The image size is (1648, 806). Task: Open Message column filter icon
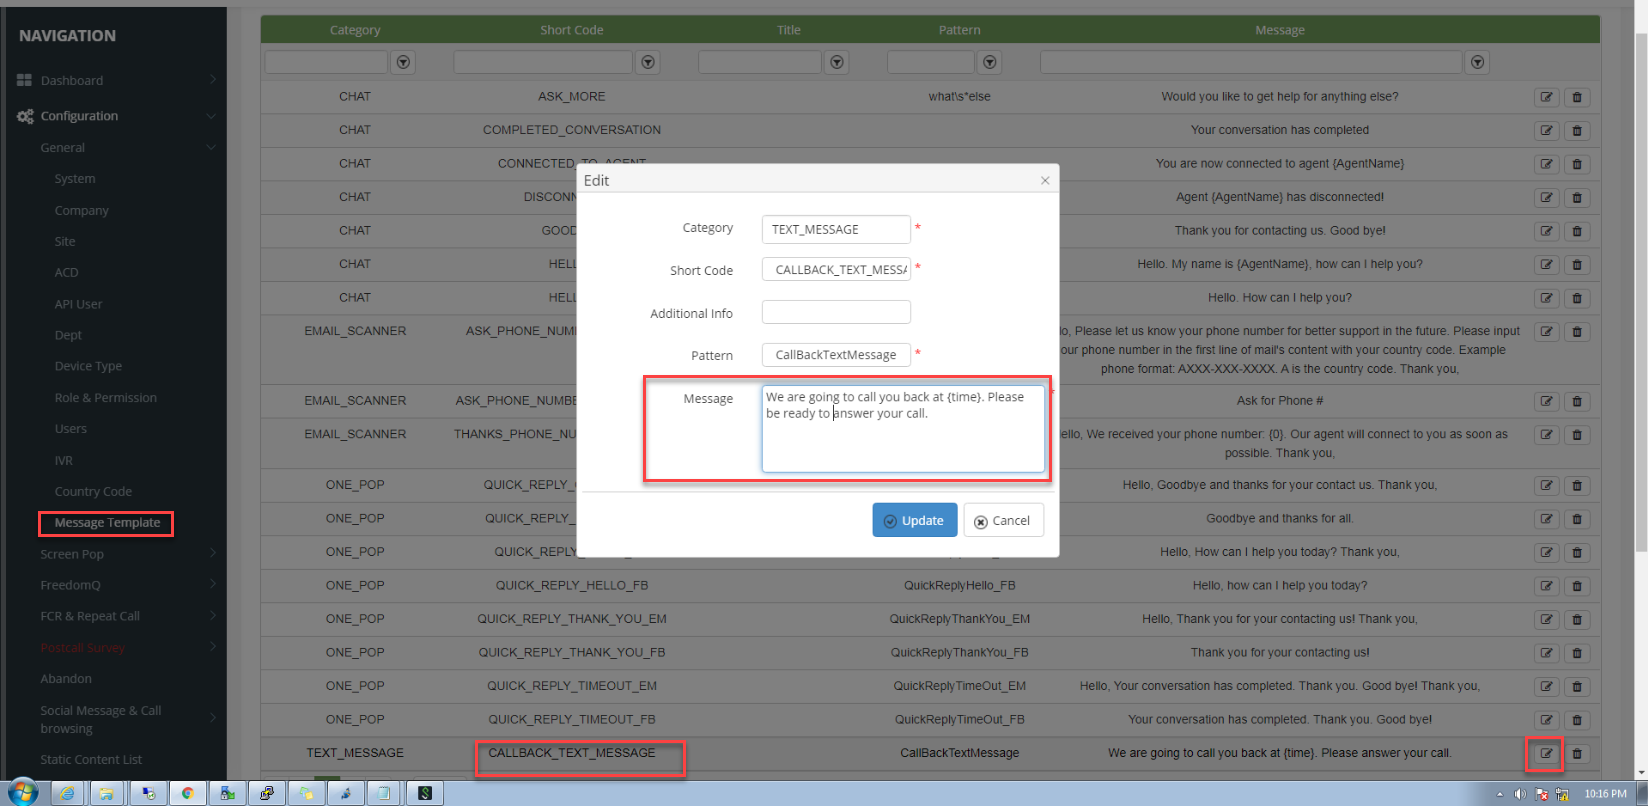point(1477,62)
